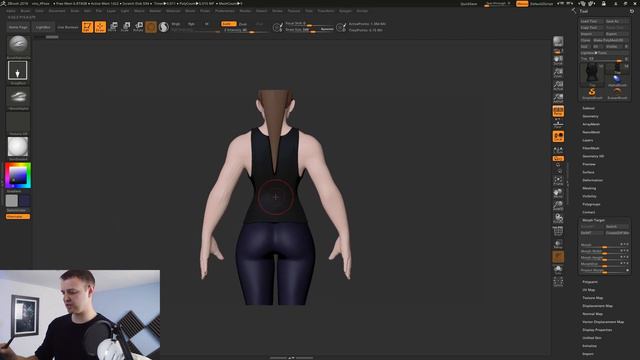Image resolution: width=640 pixels, height=360 pixels.
Task: Open the Alpha menu
Action: click(11, 11)
